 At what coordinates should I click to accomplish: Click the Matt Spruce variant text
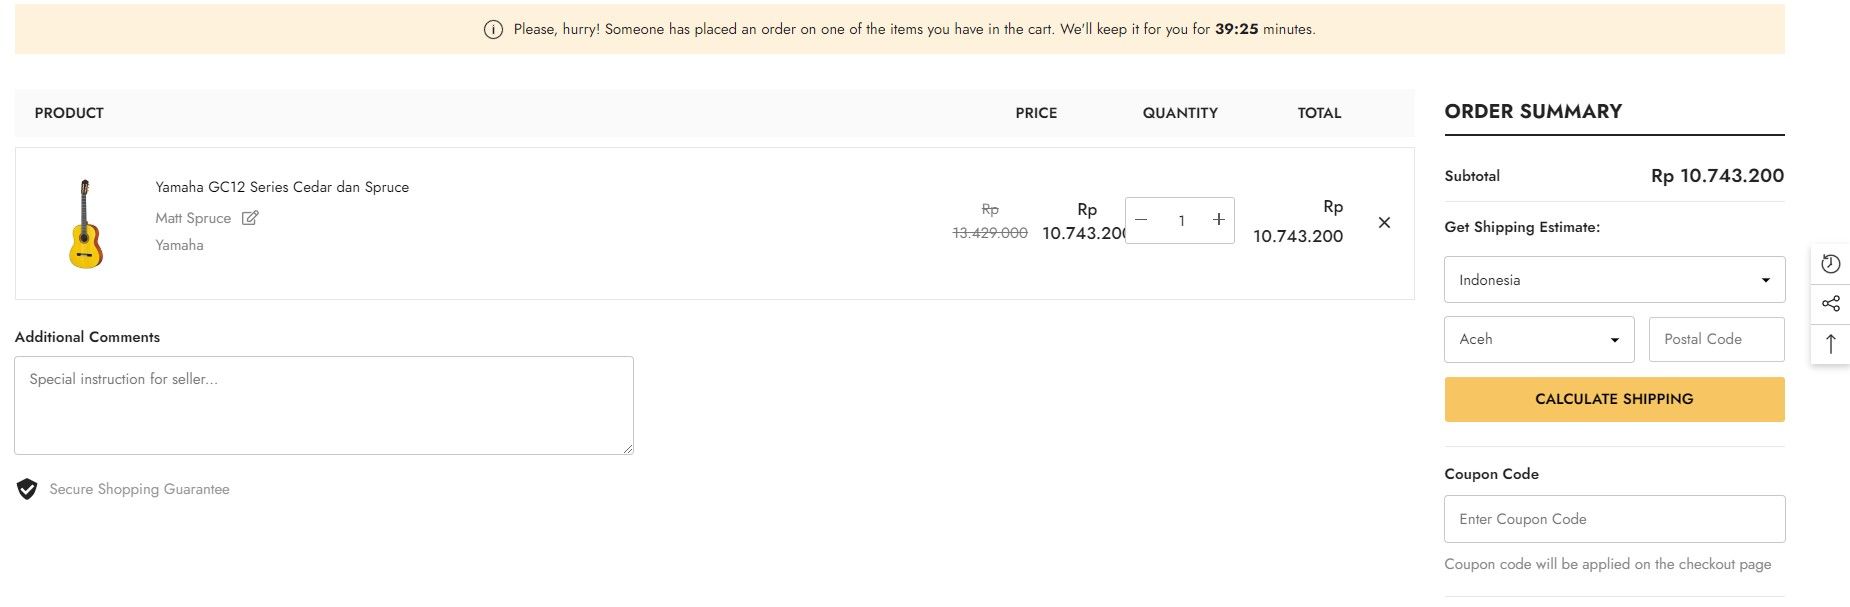click(x=193, y=218)
